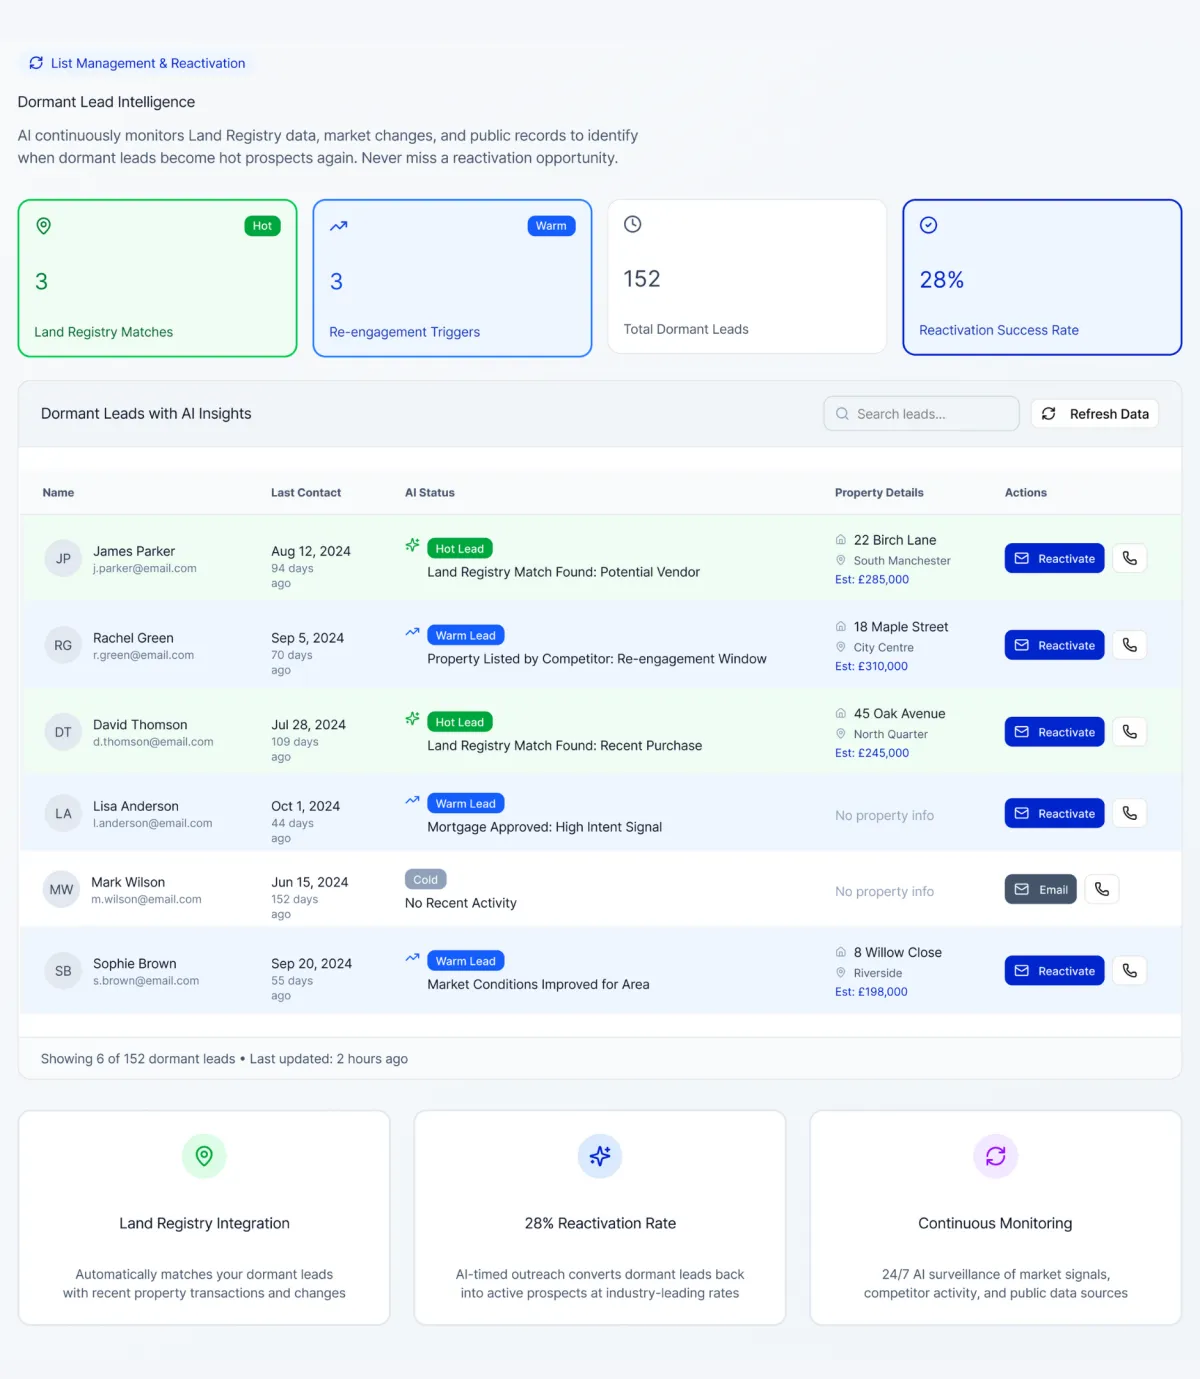Reactivate lead David Thomson

click(1054, 732)
